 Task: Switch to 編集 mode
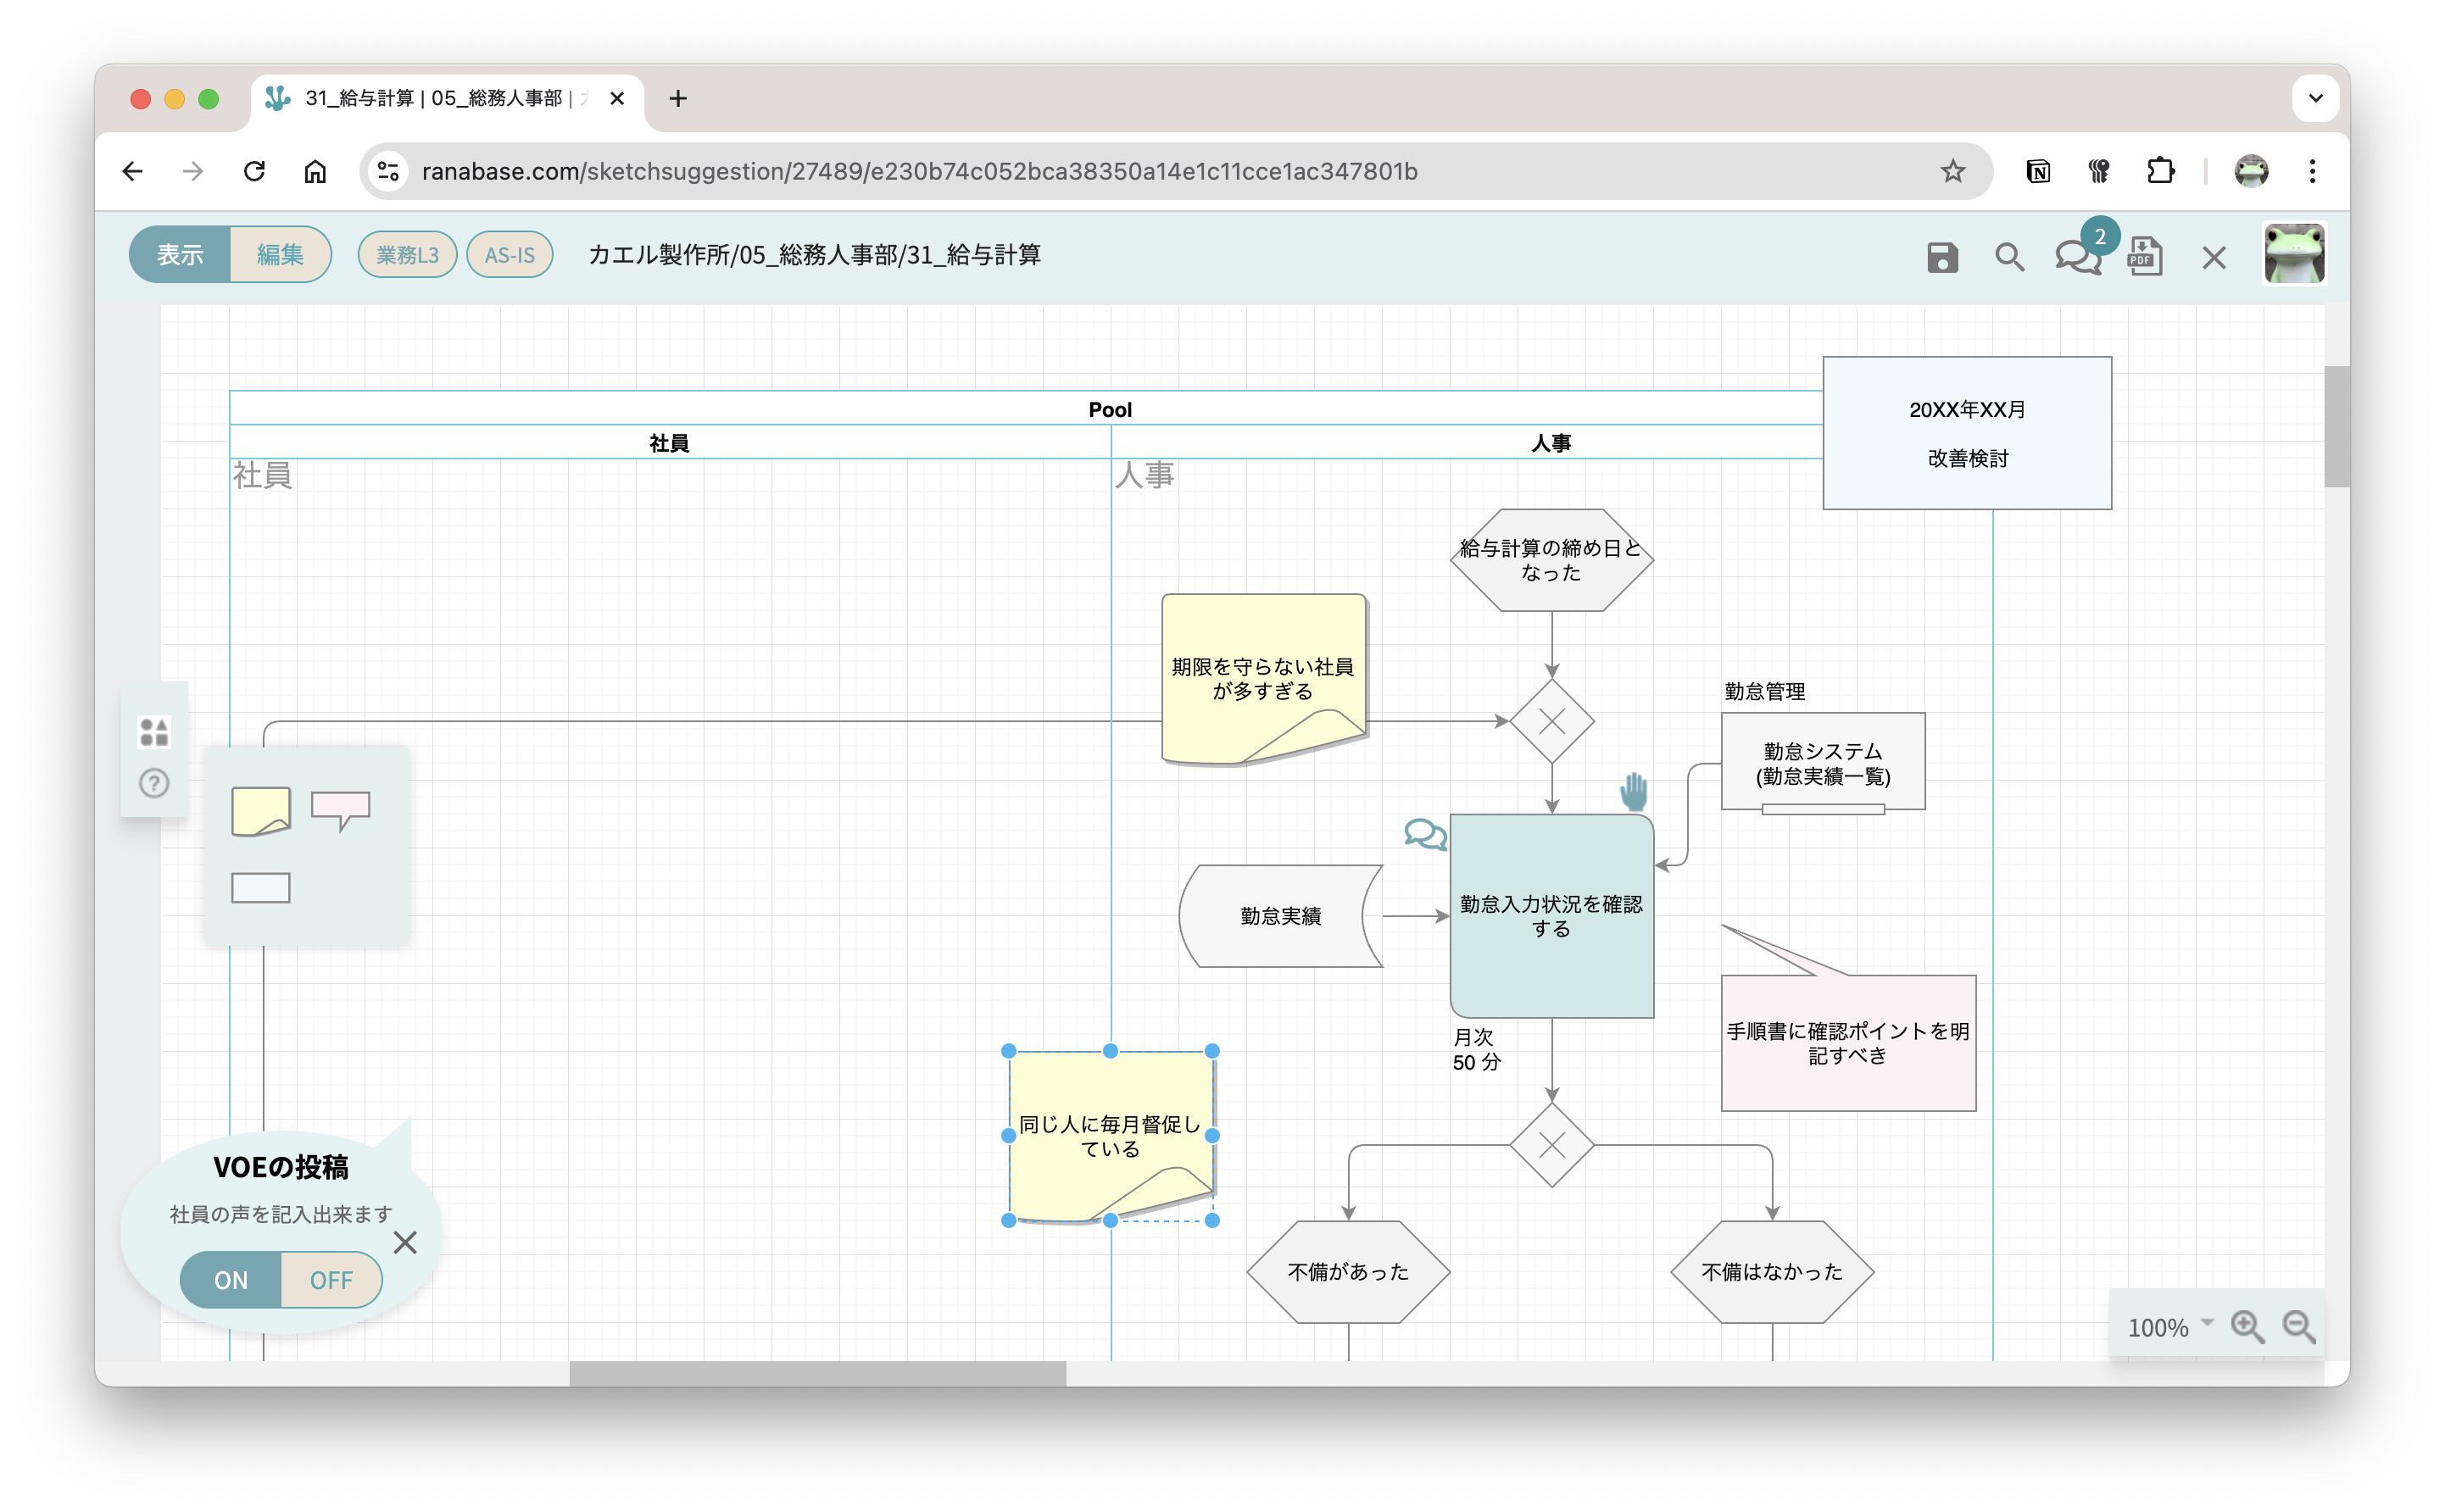coord(280,255)
